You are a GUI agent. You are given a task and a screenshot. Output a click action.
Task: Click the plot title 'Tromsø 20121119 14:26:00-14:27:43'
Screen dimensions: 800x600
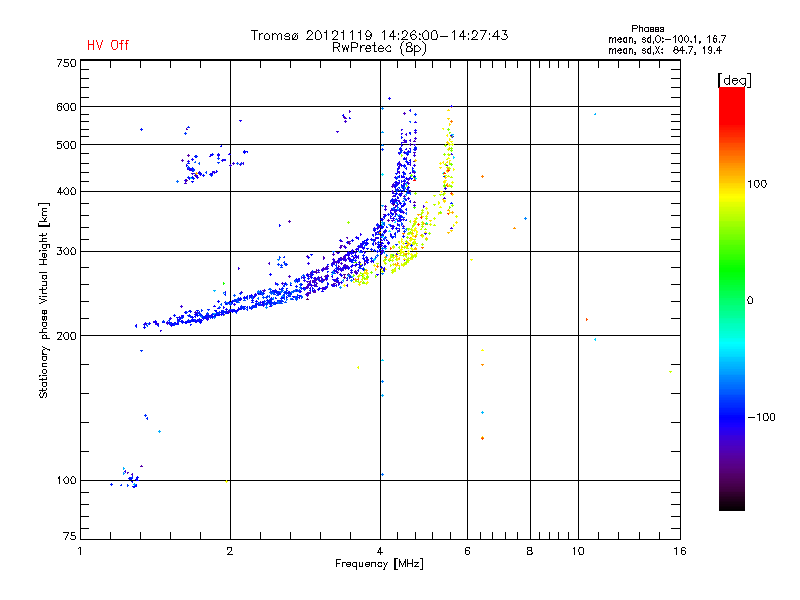tap(379, 35)
